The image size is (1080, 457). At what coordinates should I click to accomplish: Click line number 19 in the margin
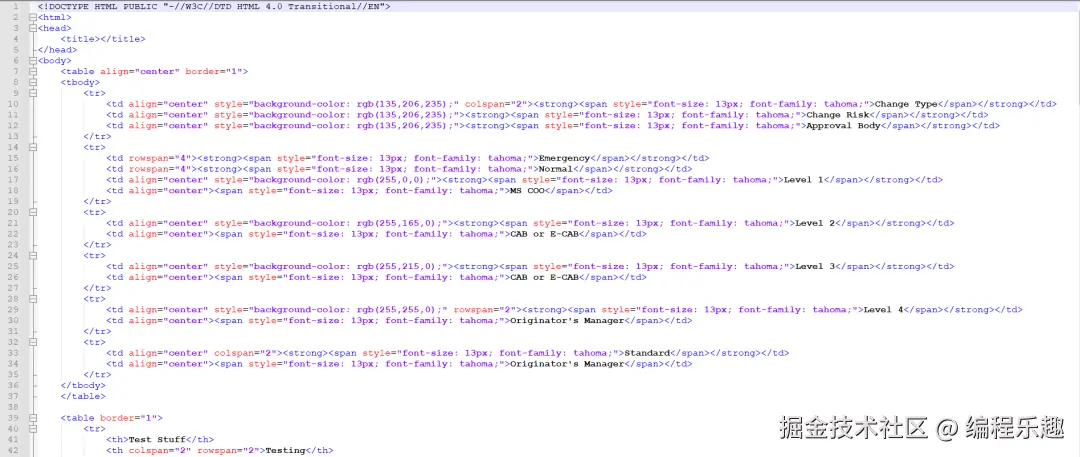coord(14,201)
